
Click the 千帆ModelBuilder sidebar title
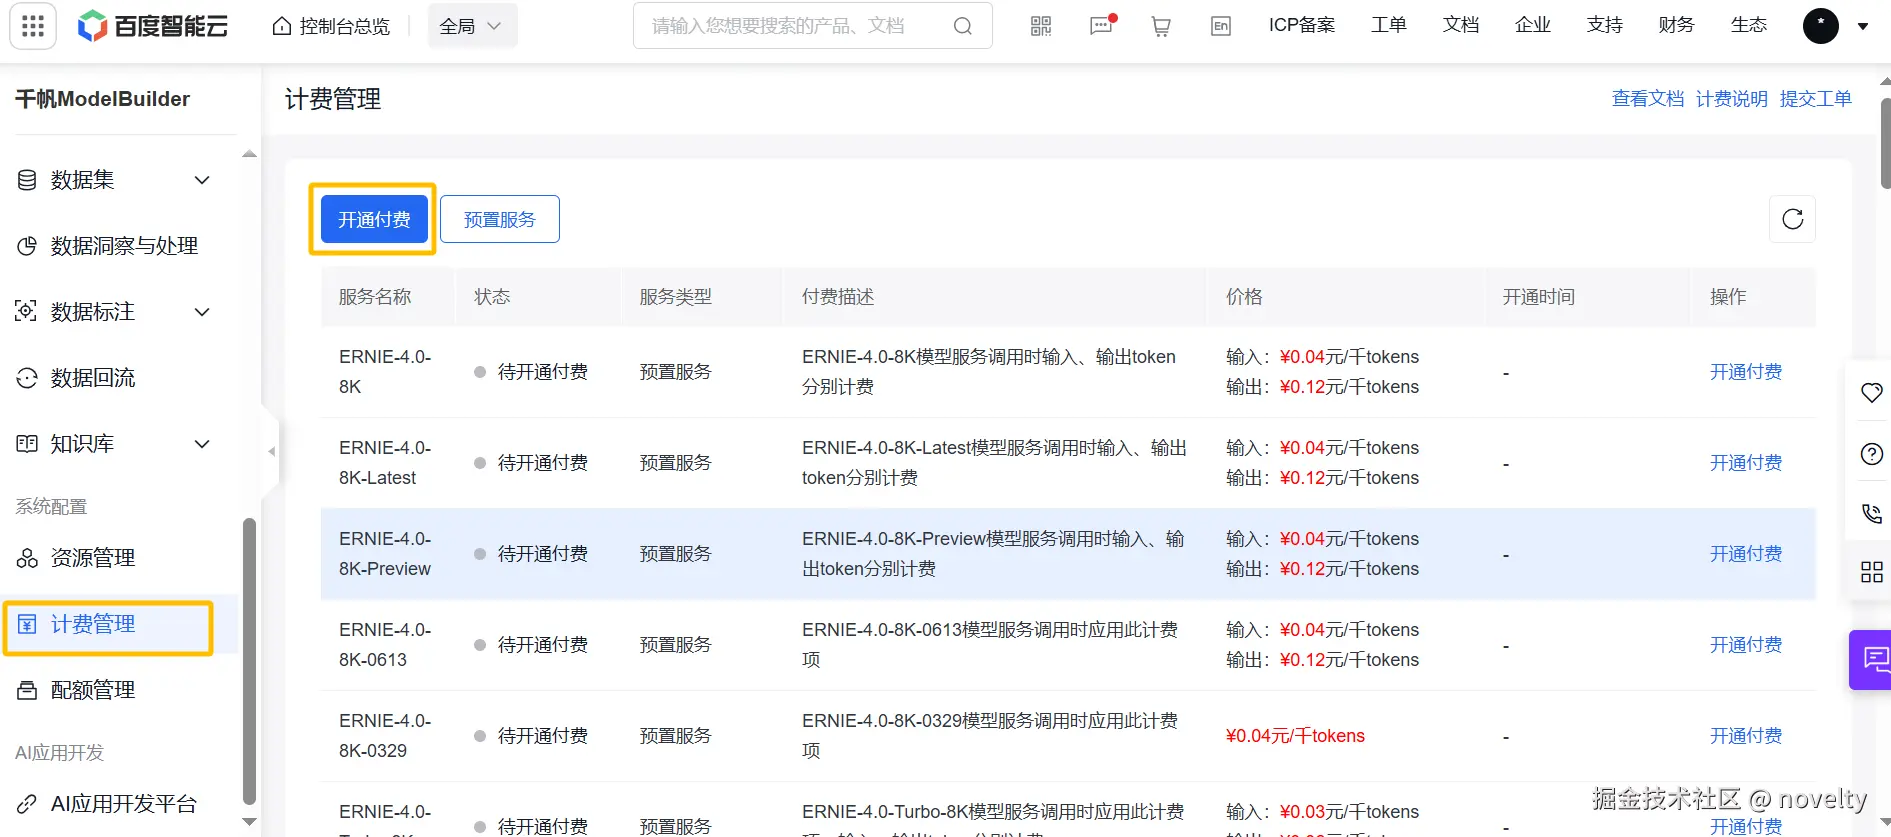[x=103, y=99]
